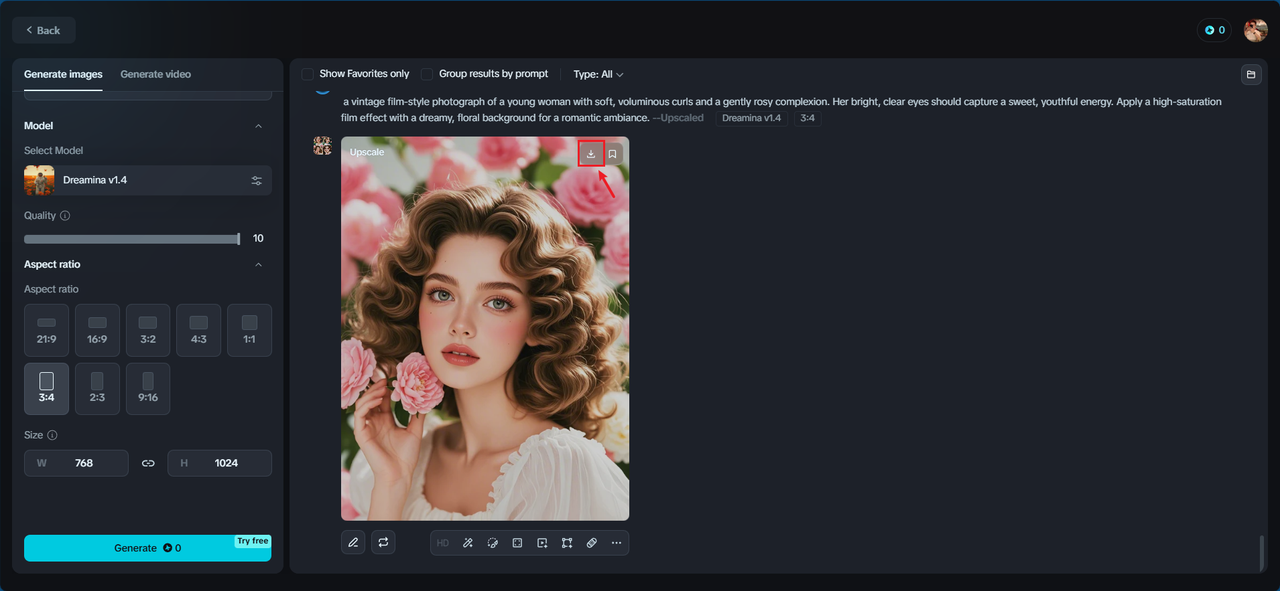Click the Quality slider handle
Image resolution: width=1280 pixels, height=591 pixels.
(x=238, y=239)
